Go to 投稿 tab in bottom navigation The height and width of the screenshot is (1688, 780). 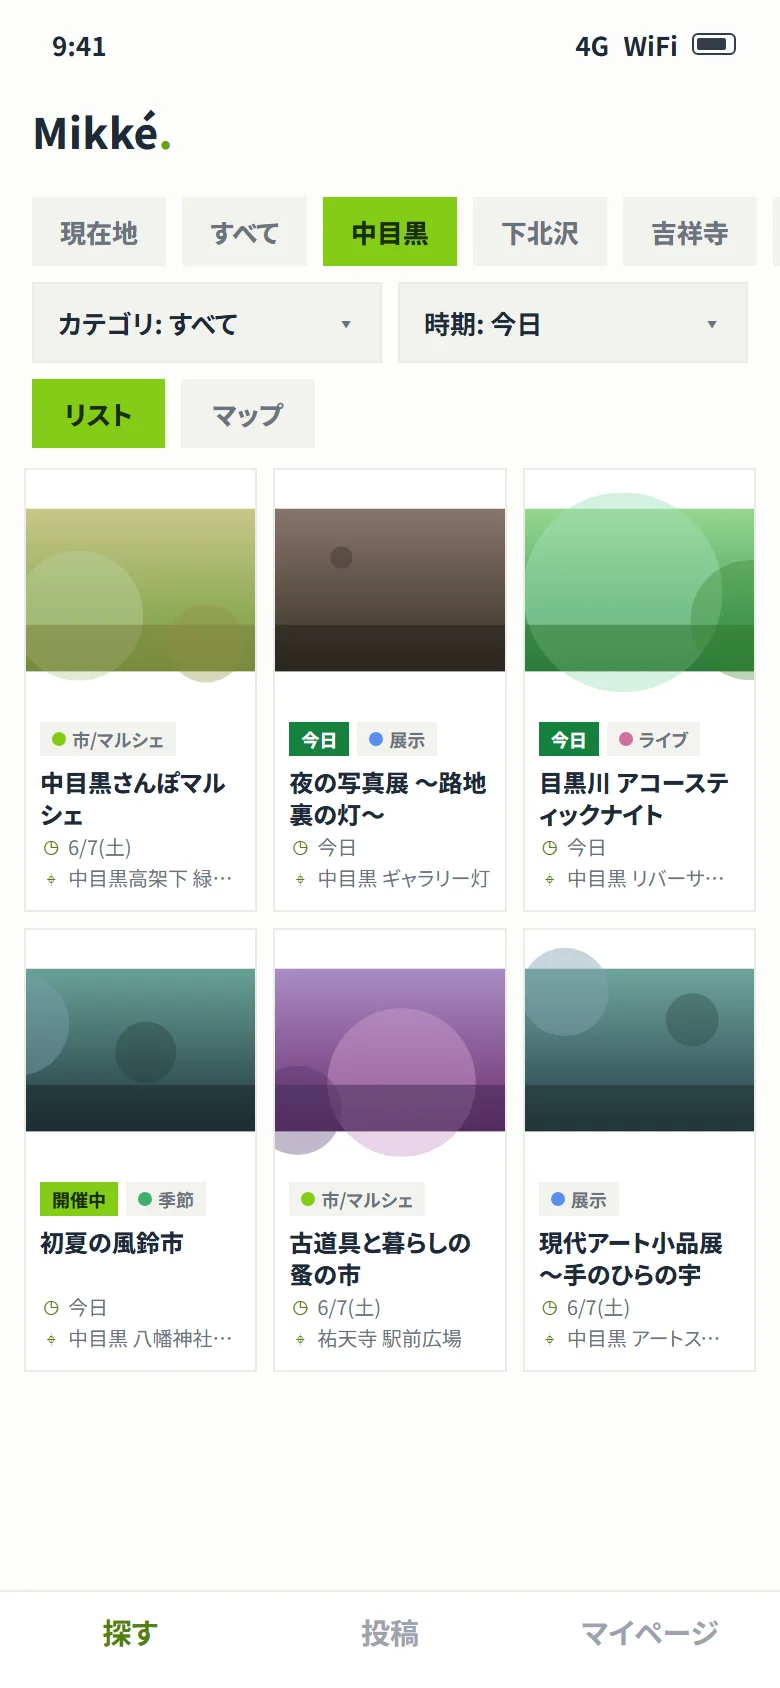390,1634
